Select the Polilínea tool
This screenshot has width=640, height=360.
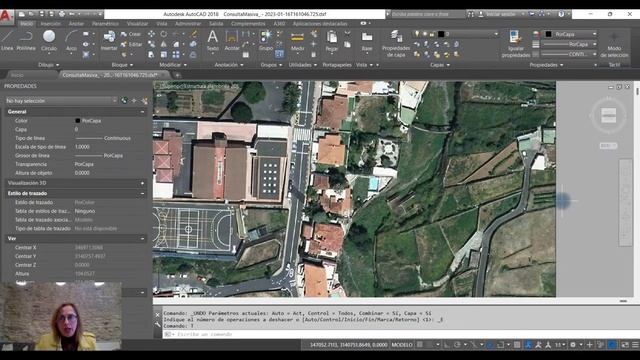[x=26, y=40]
